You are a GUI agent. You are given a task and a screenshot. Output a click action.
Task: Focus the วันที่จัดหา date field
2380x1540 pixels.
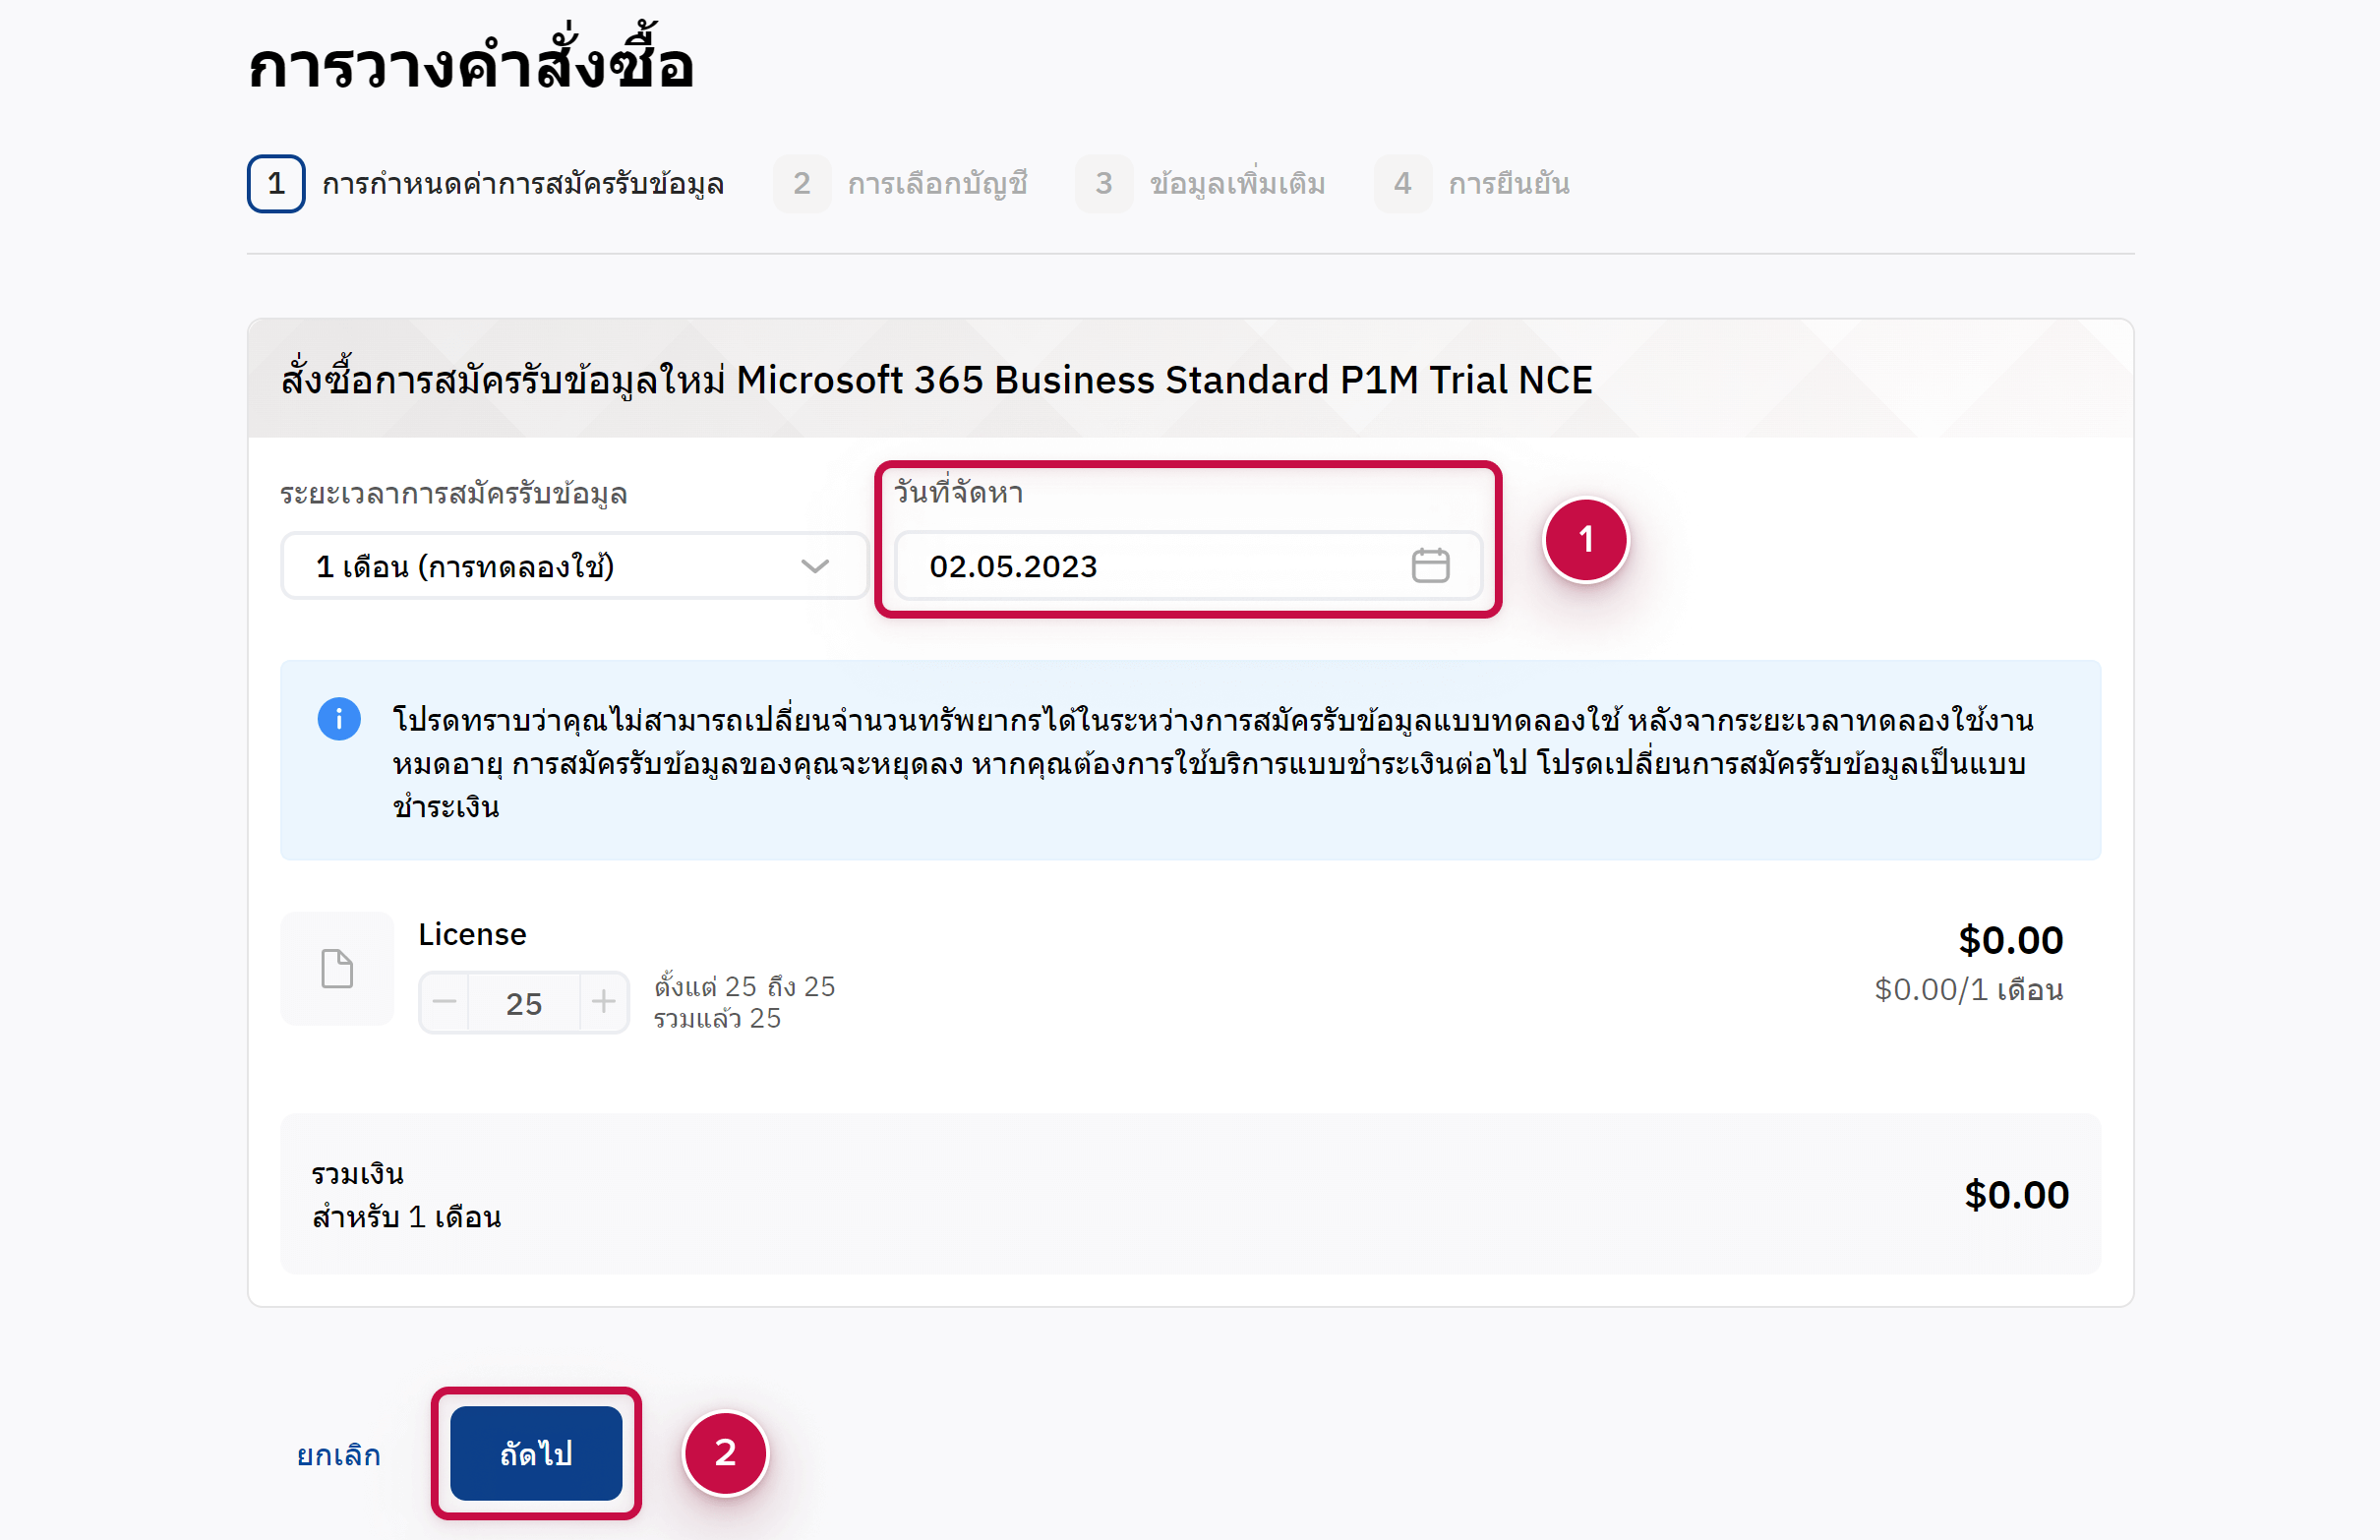click(1150, 566)
